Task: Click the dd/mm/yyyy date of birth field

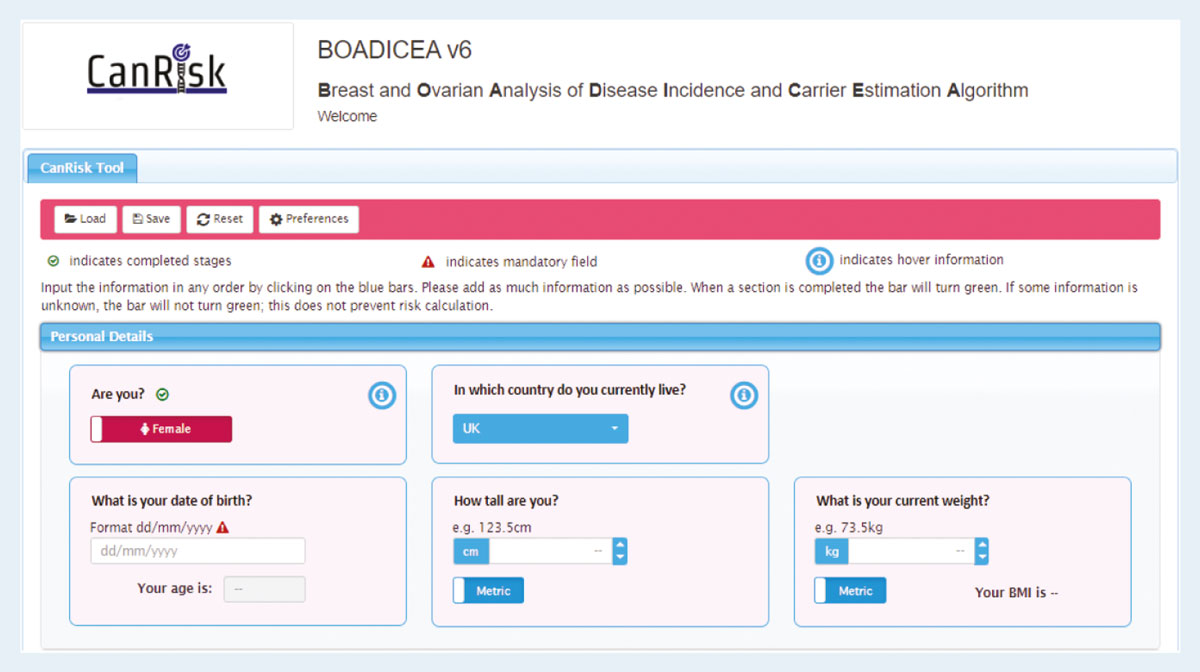Action: [x=198, y=551]
